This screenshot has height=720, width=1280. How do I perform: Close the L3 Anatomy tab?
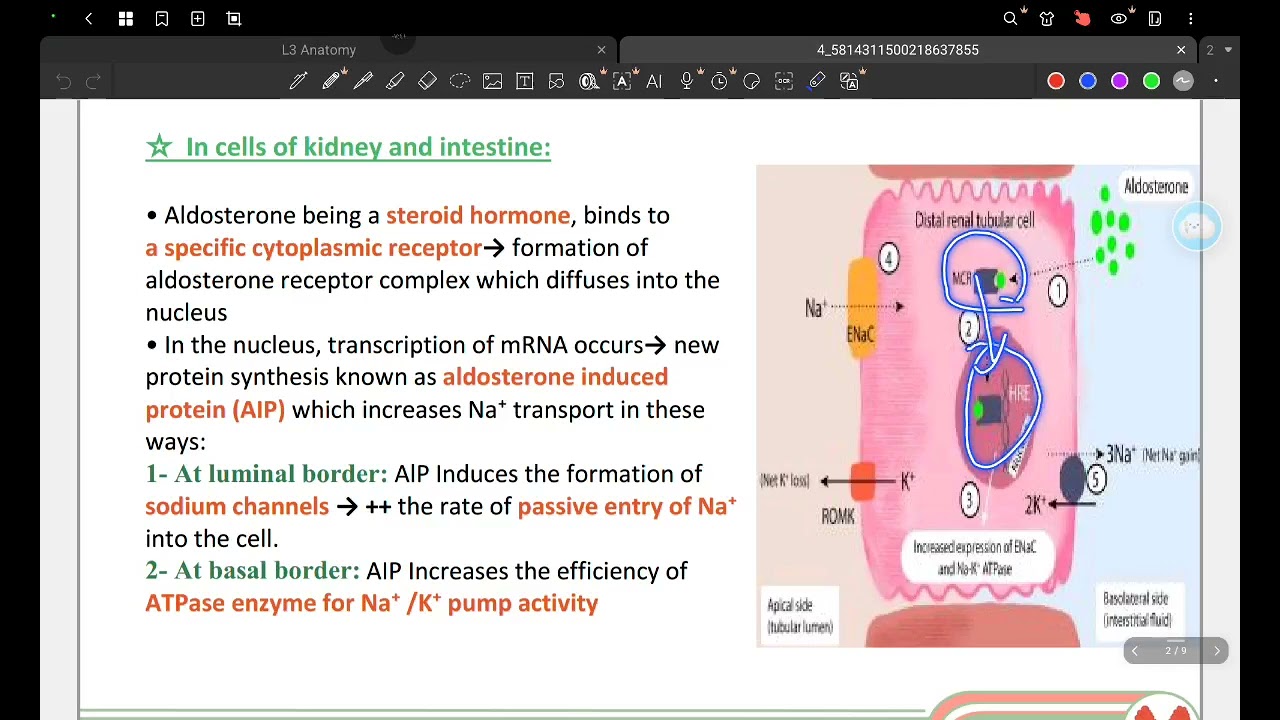pos(601,50)
